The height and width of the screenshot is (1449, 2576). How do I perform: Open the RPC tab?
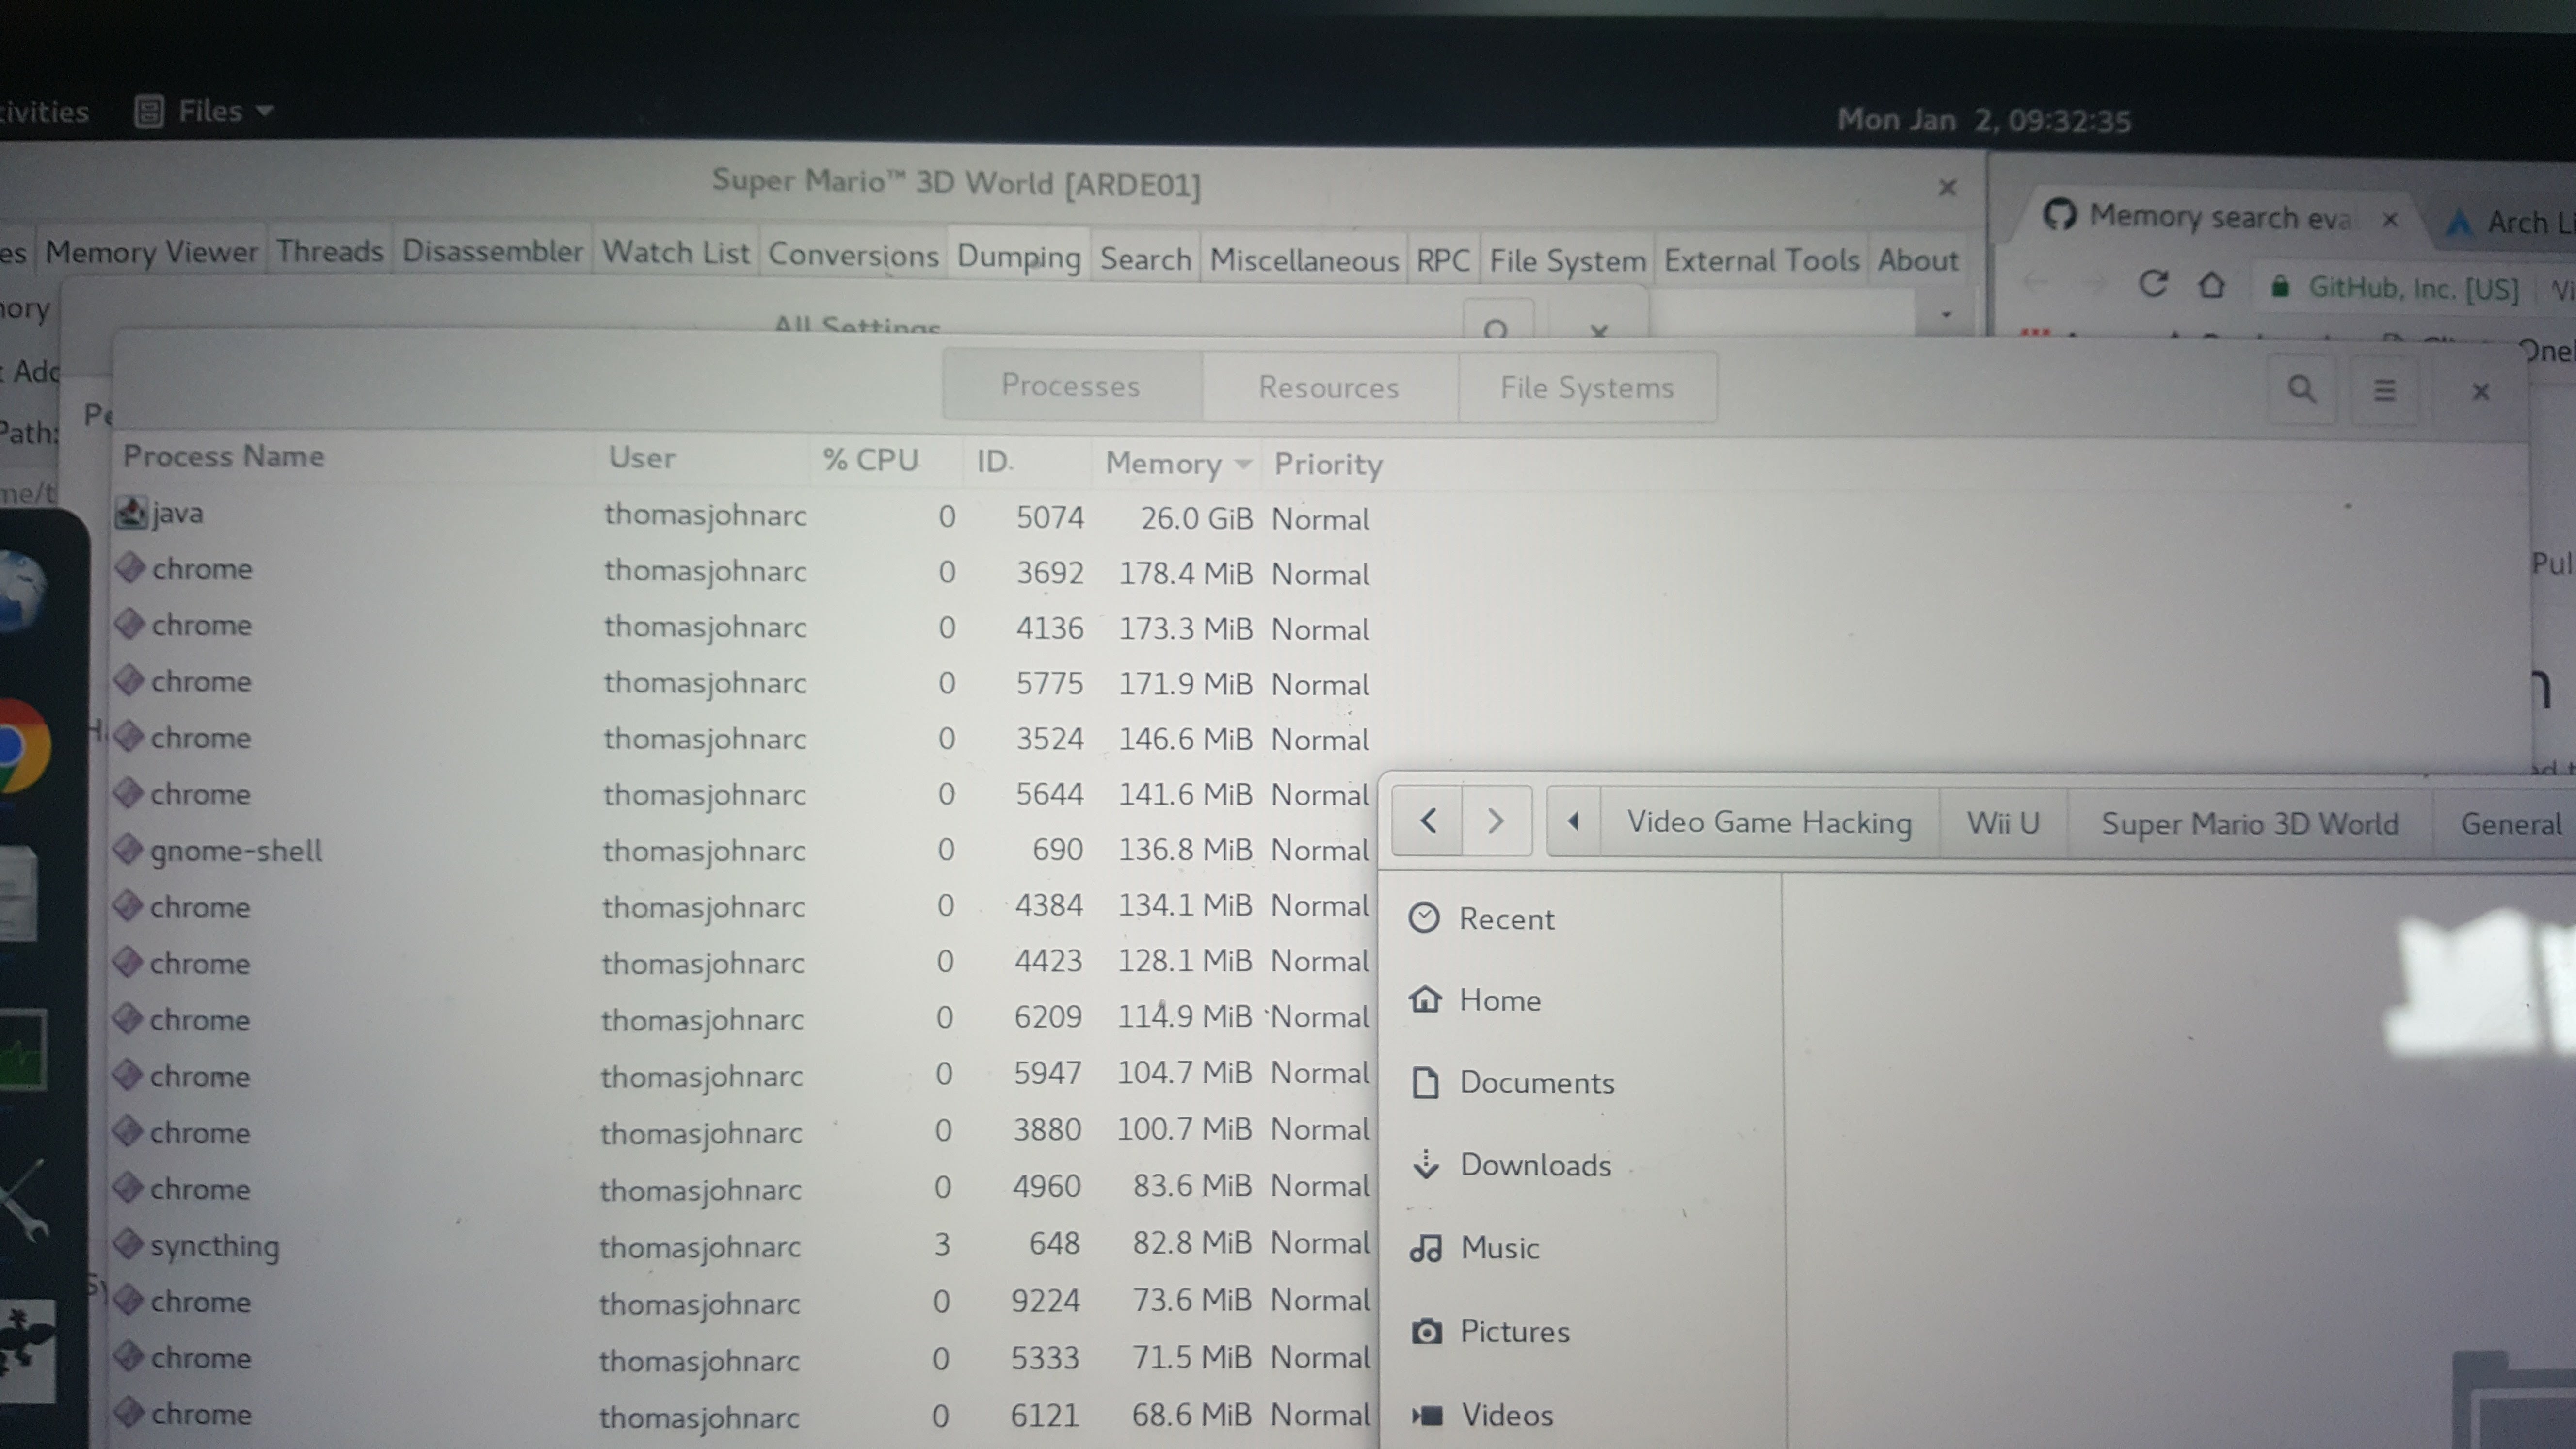(x=1443, y=260)
